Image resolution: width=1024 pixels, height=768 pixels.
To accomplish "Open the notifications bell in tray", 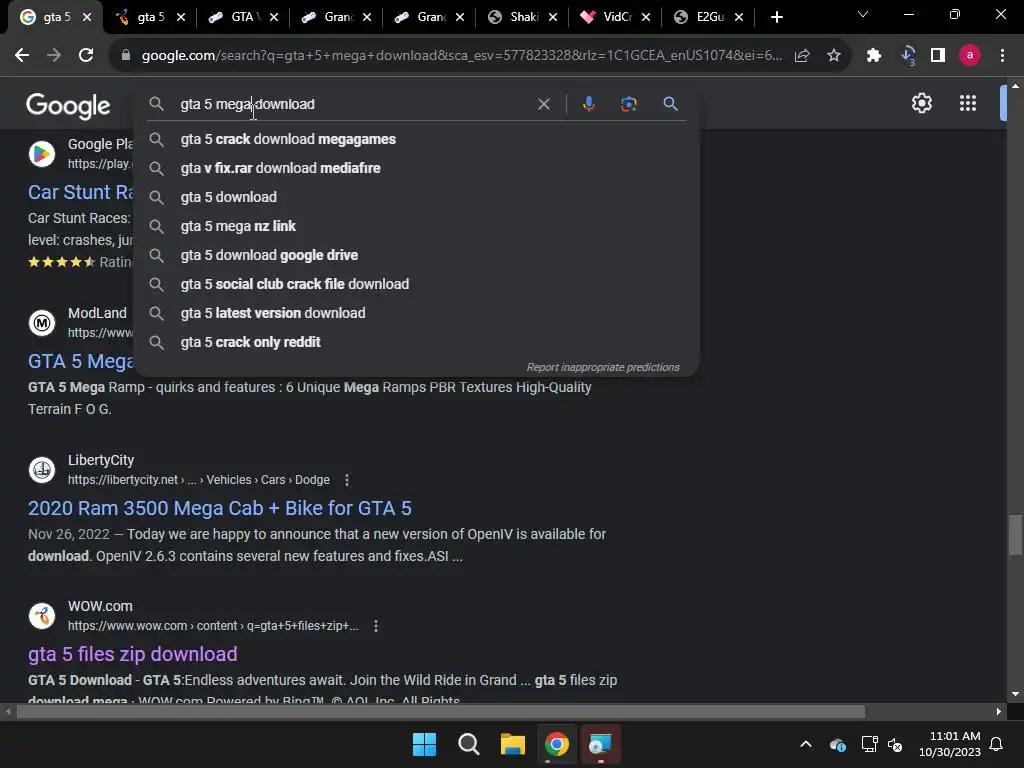I will click(x=997, y=744).
